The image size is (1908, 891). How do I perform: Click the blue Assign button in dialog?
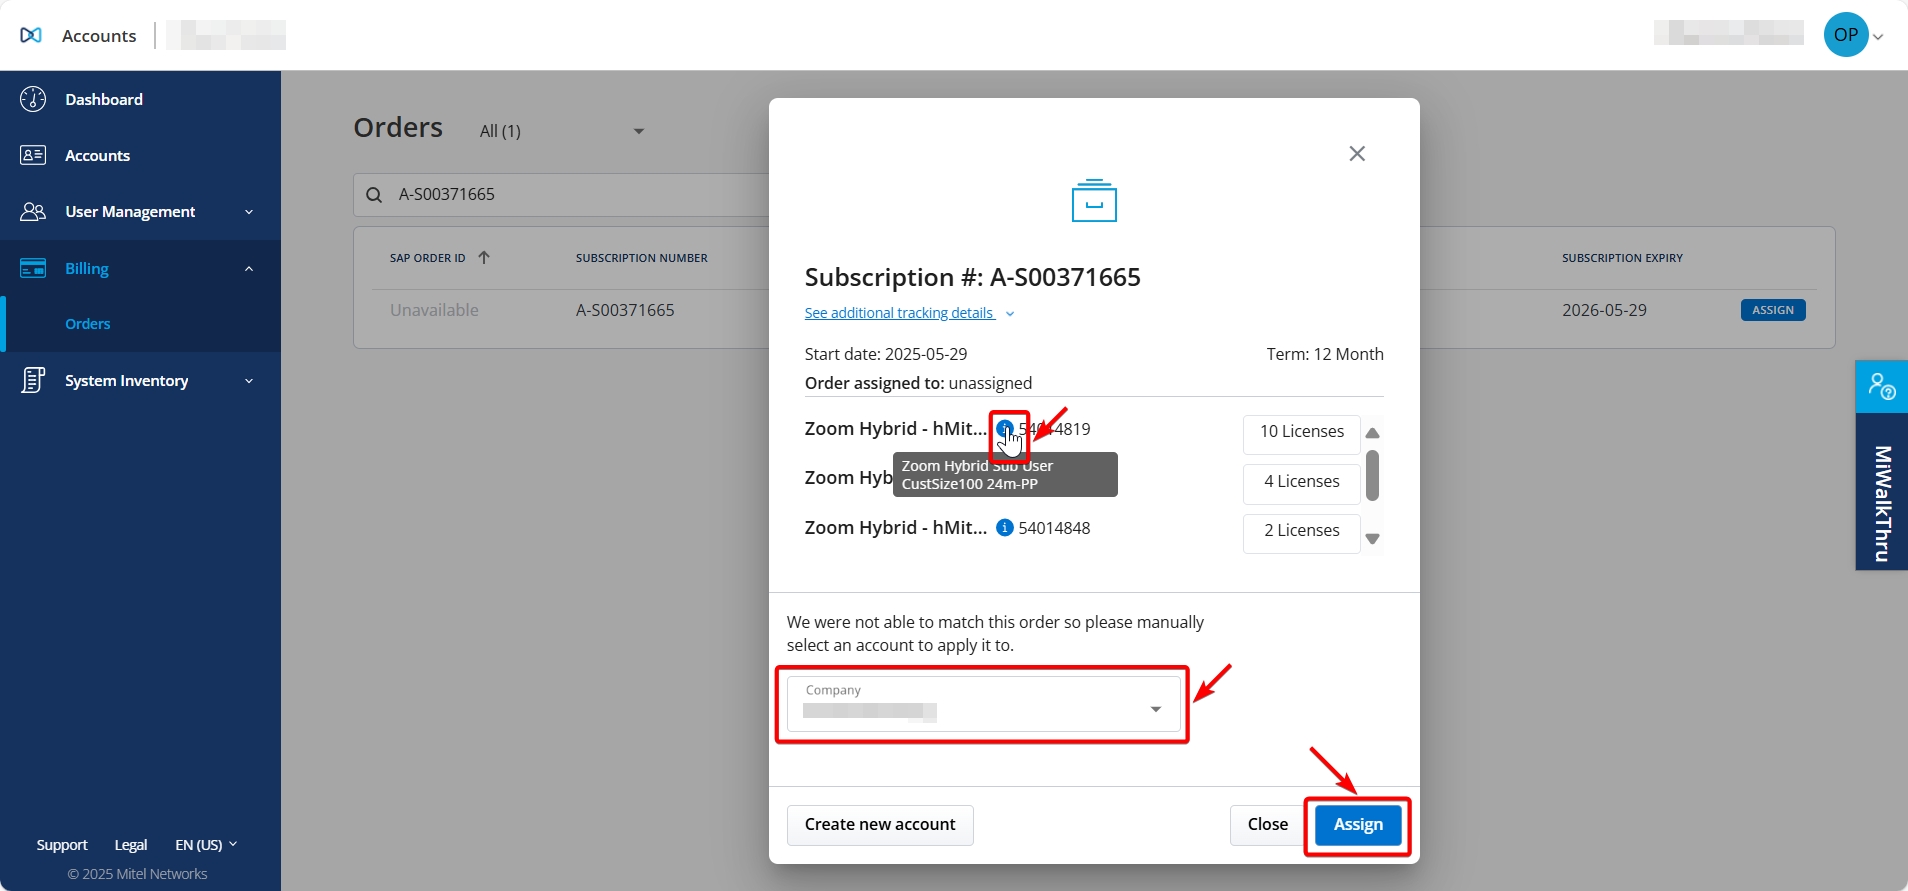click(x=1358, y=825)
